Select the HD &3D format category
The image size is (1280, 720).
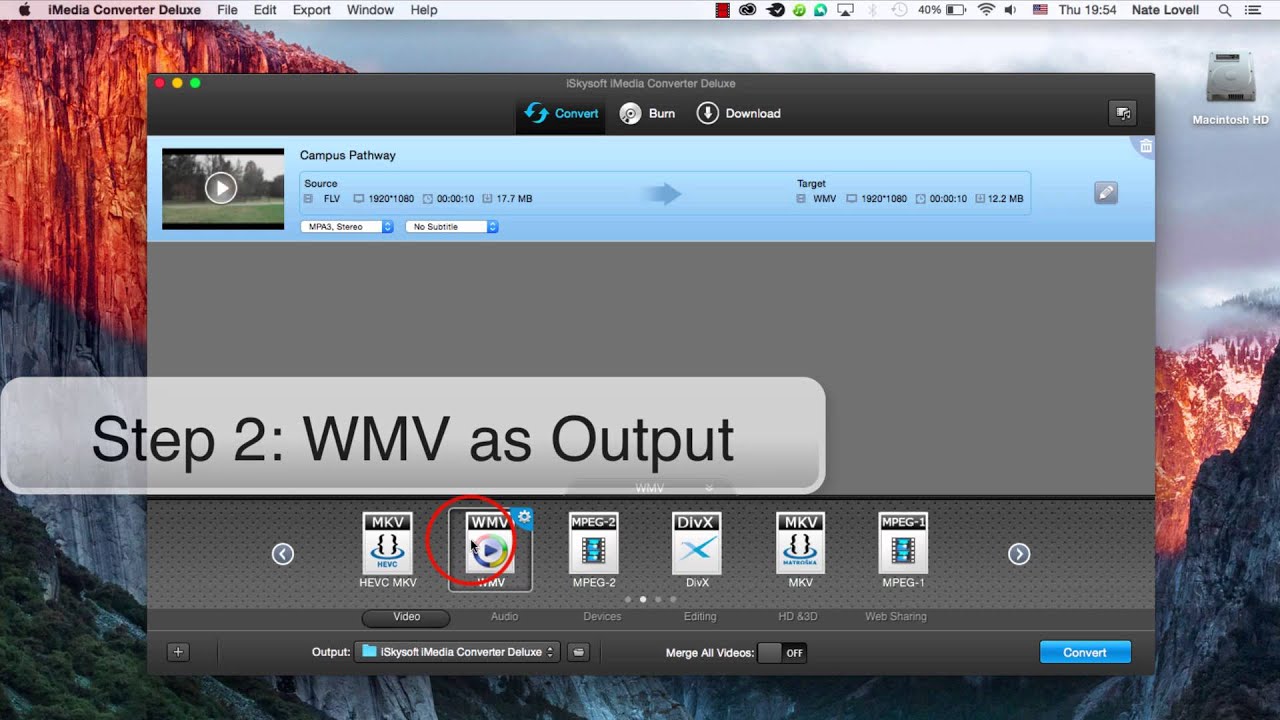point(798,617)
